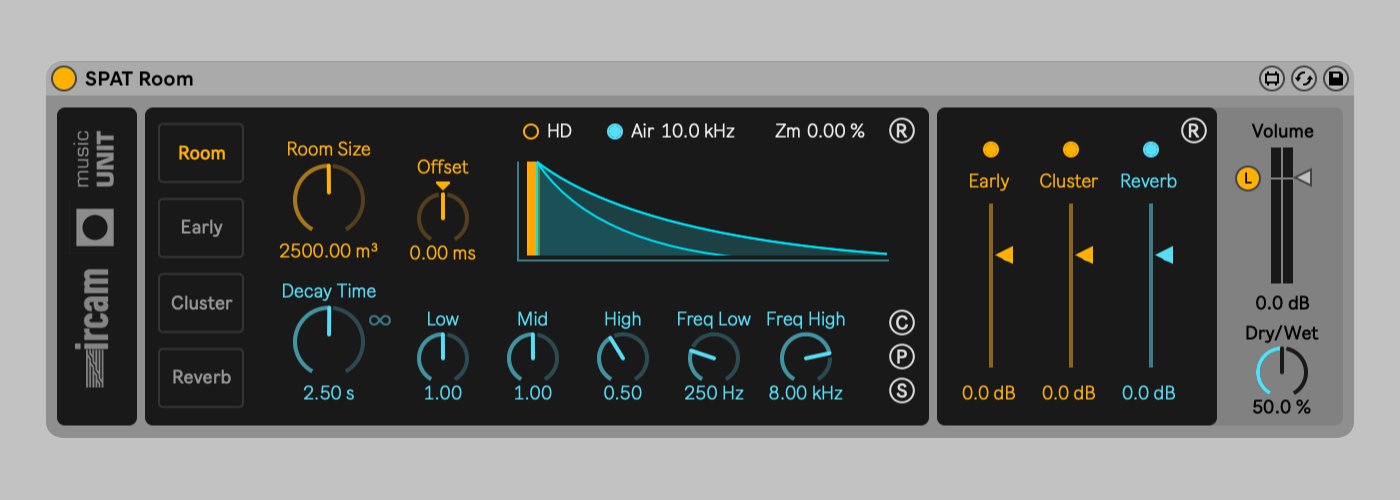Click the Zm 0.00 % value

pos(820,131)
